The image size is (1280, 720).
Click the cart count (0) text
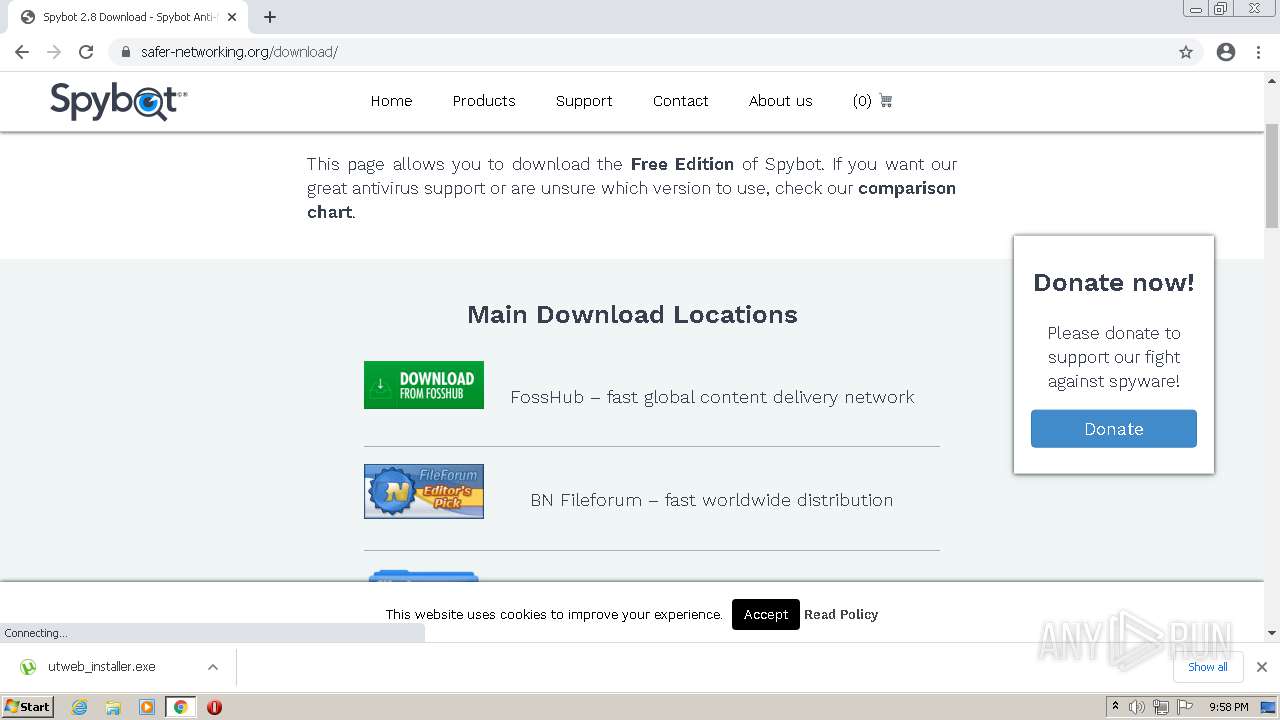point(862,101)
